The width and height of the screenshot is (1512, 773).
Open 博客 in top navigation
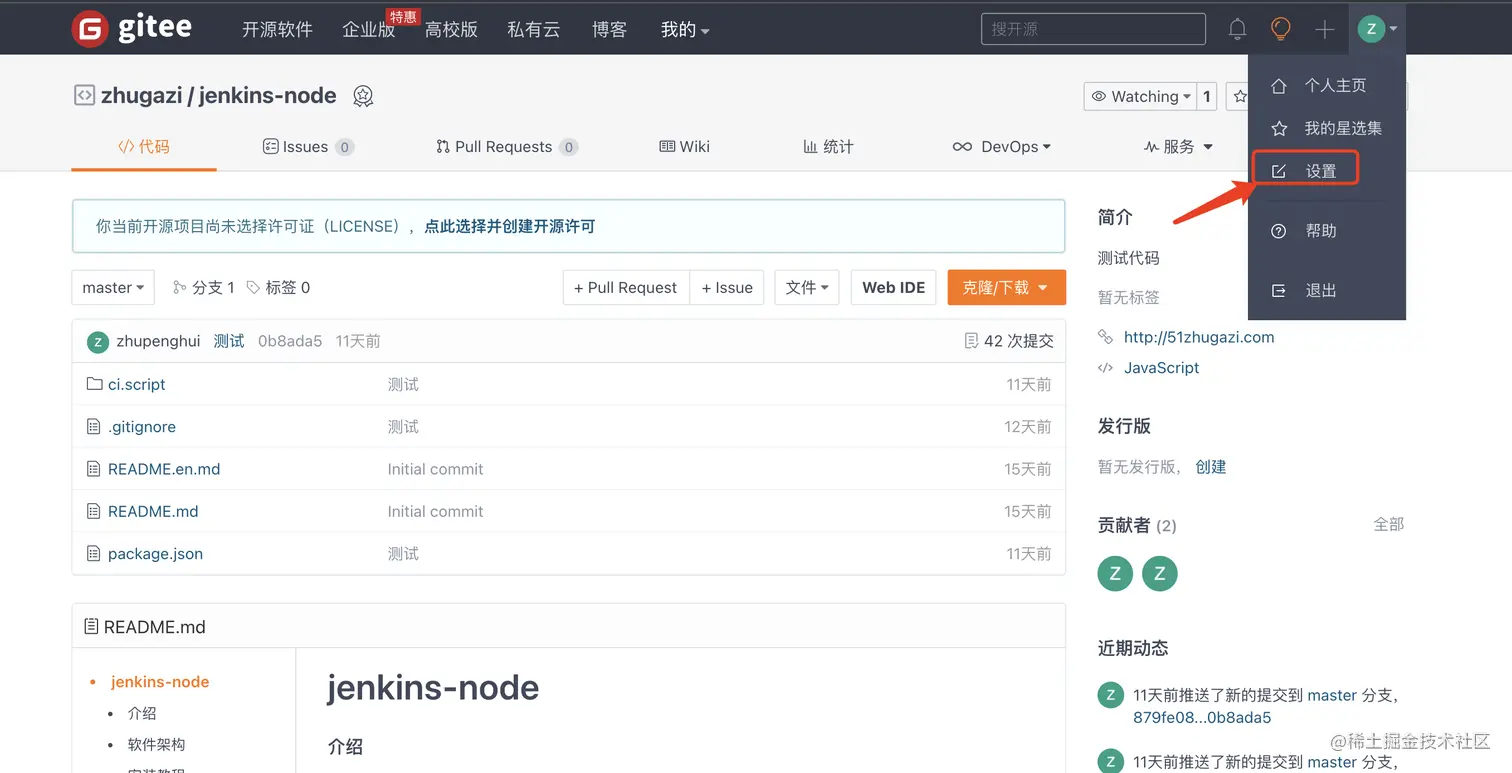coord(609,30)
